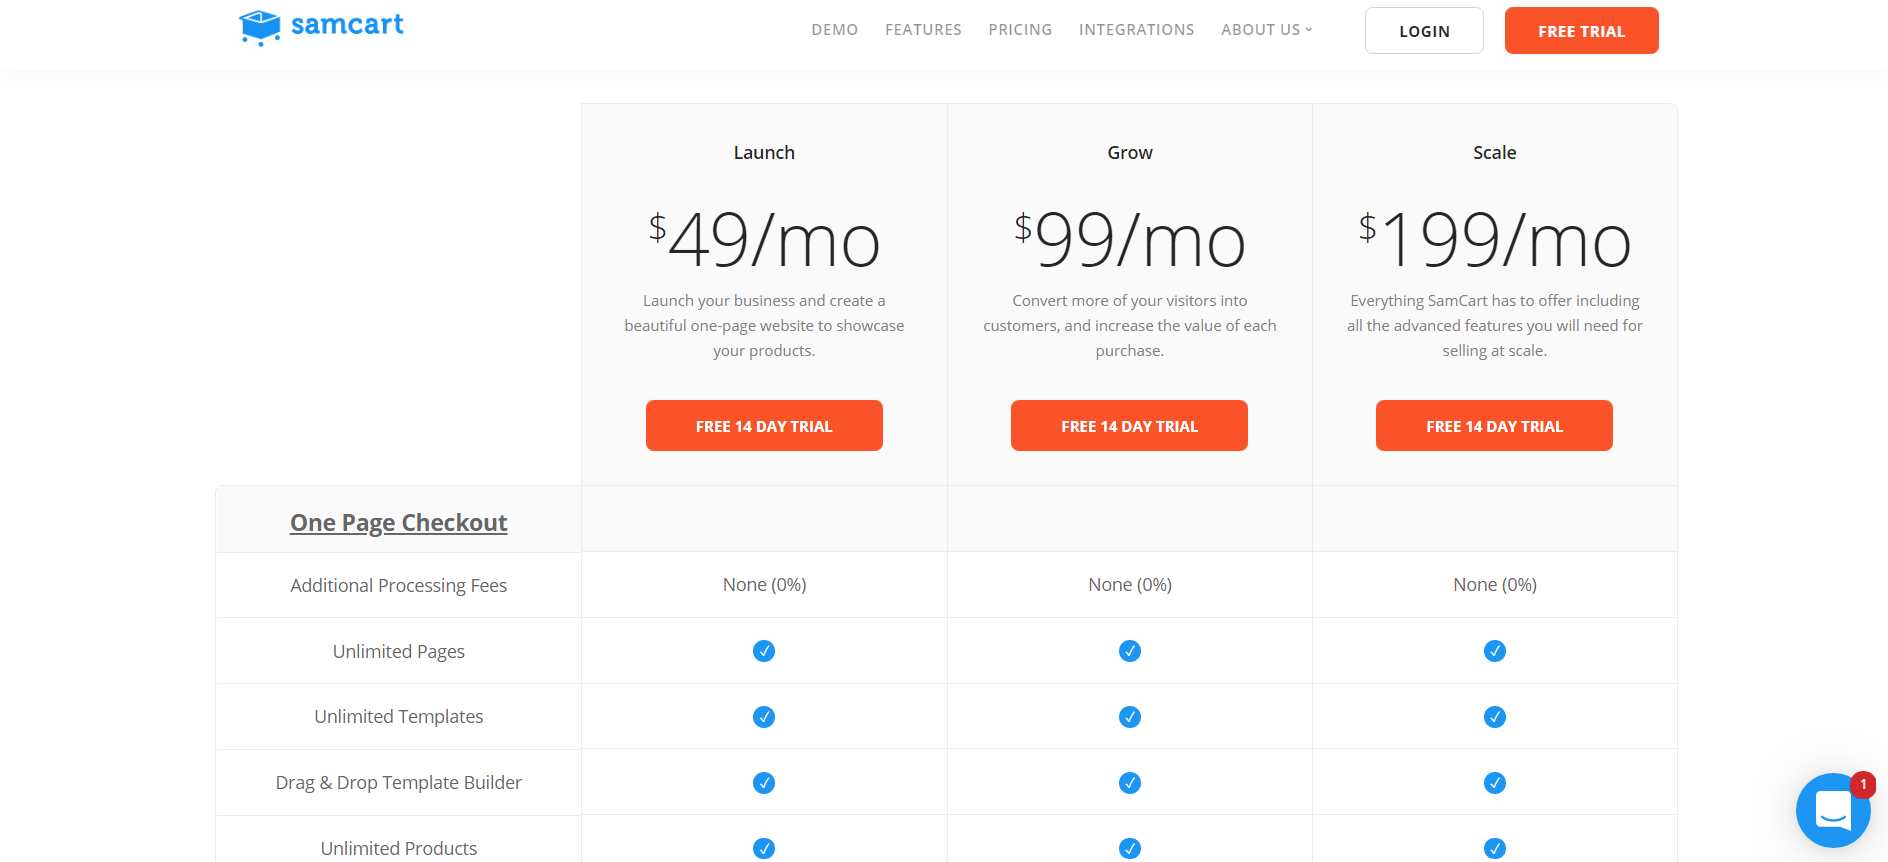Visit the Integrations page
The width and height of the screenshot is (1888, 862).
pyautogui.click(x=1137, y=30)
